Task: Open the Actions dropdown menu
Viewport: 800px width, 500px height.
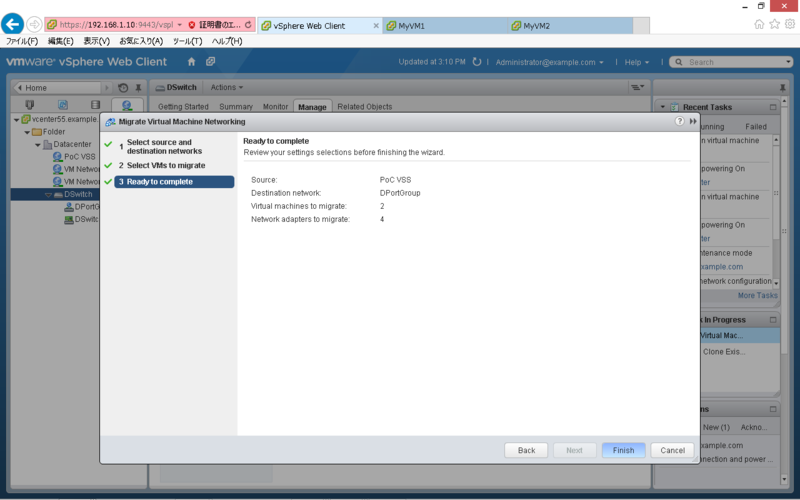Action: 227,87
